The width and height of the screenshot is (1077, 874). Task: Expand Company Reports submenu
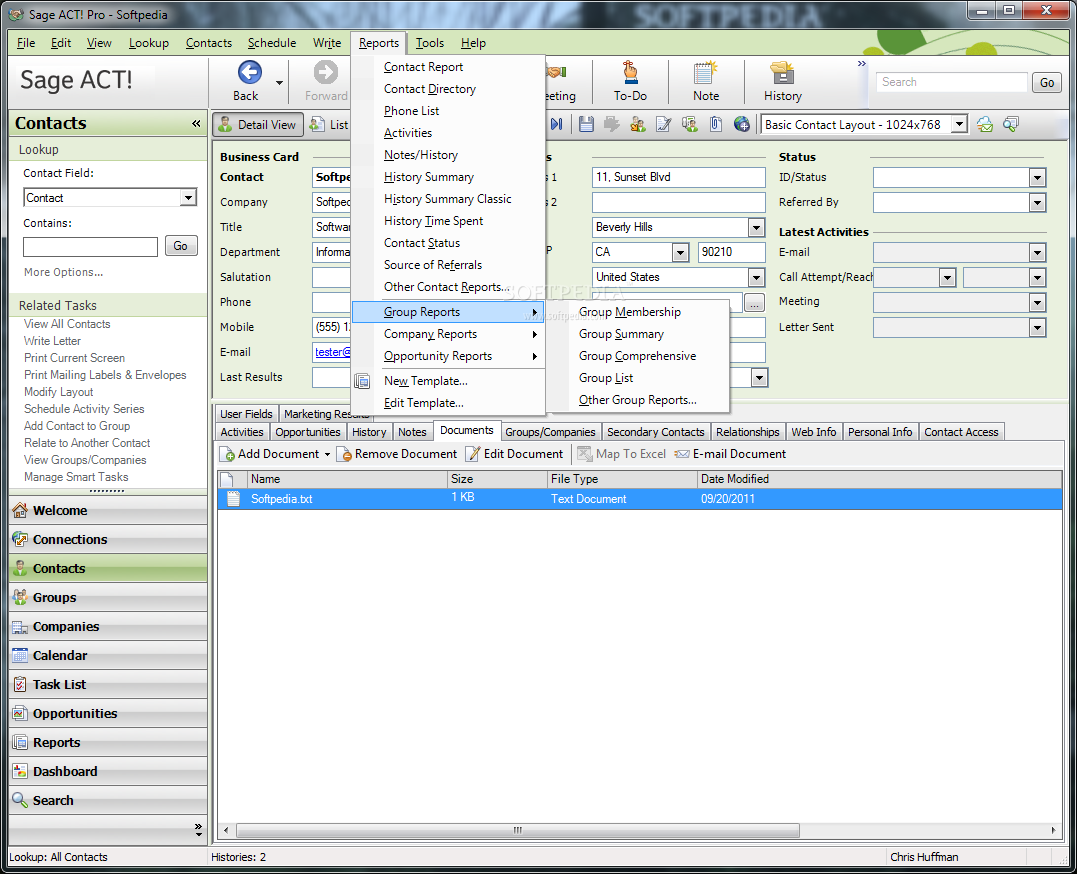[x=448, y=334]
